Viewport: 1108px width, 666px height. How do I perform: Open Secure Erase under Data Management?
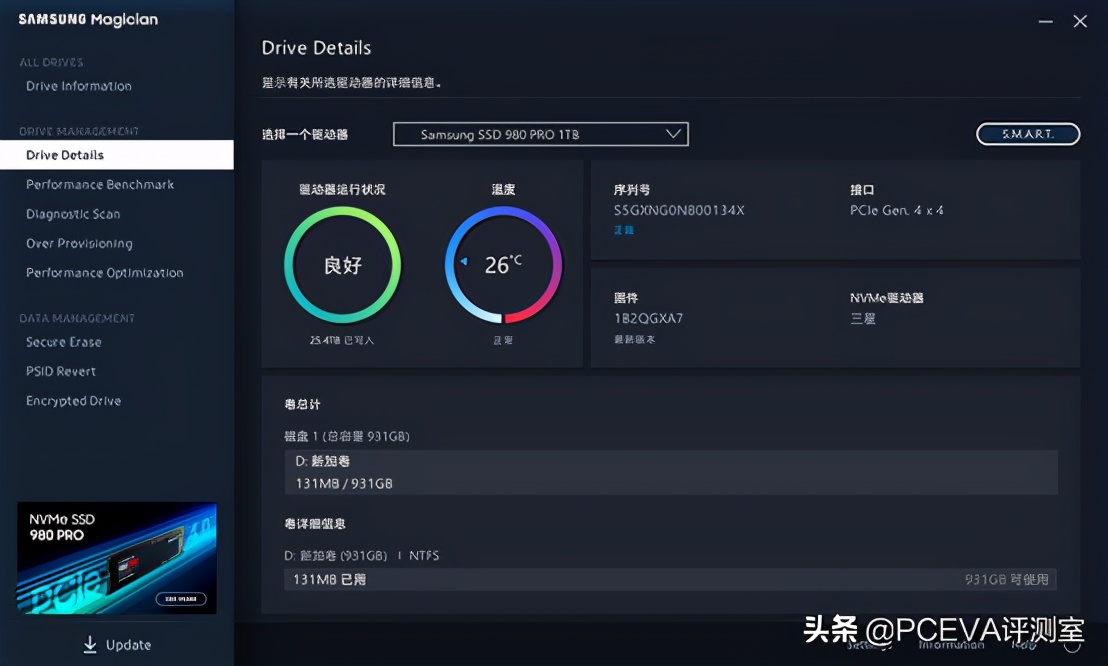click(66, 342)
